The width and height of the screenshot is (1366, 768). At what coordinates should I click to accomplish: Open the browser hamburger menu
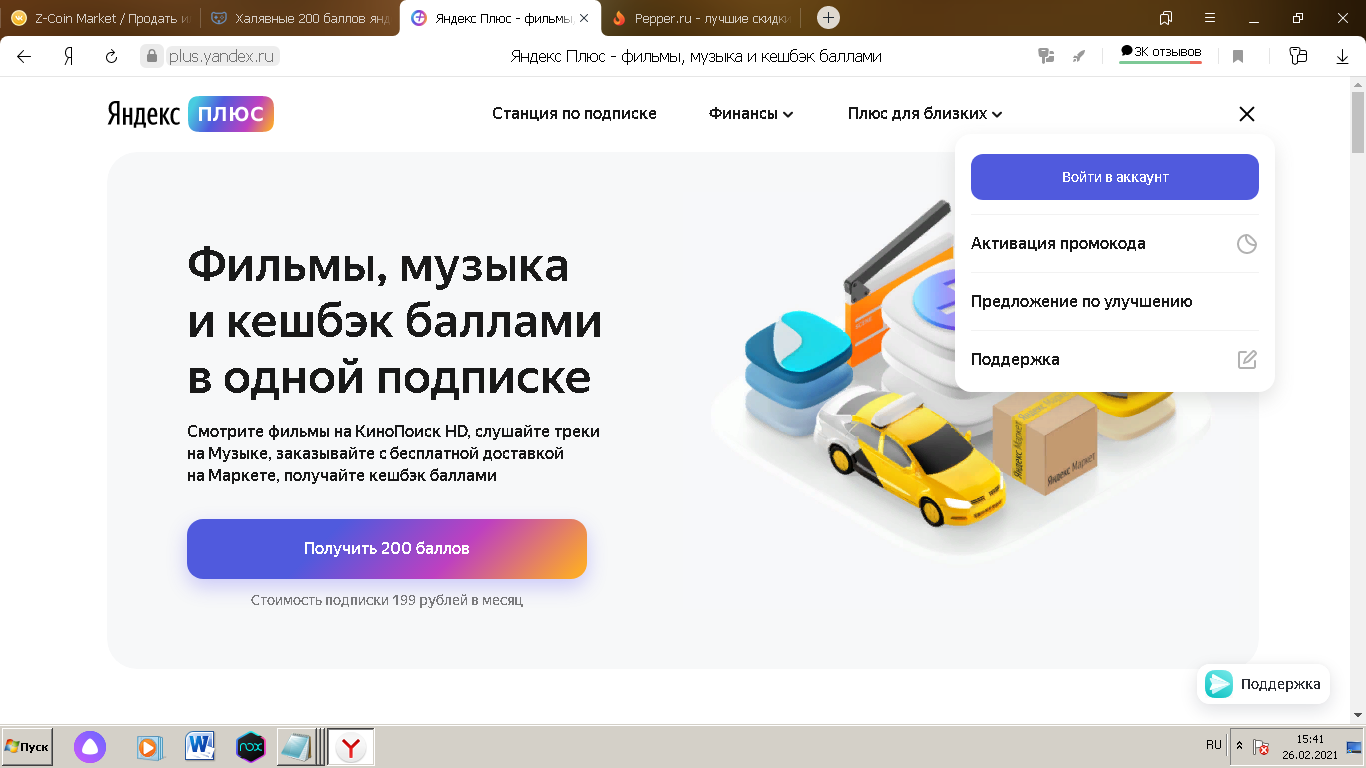click(x=1210, y=18)
